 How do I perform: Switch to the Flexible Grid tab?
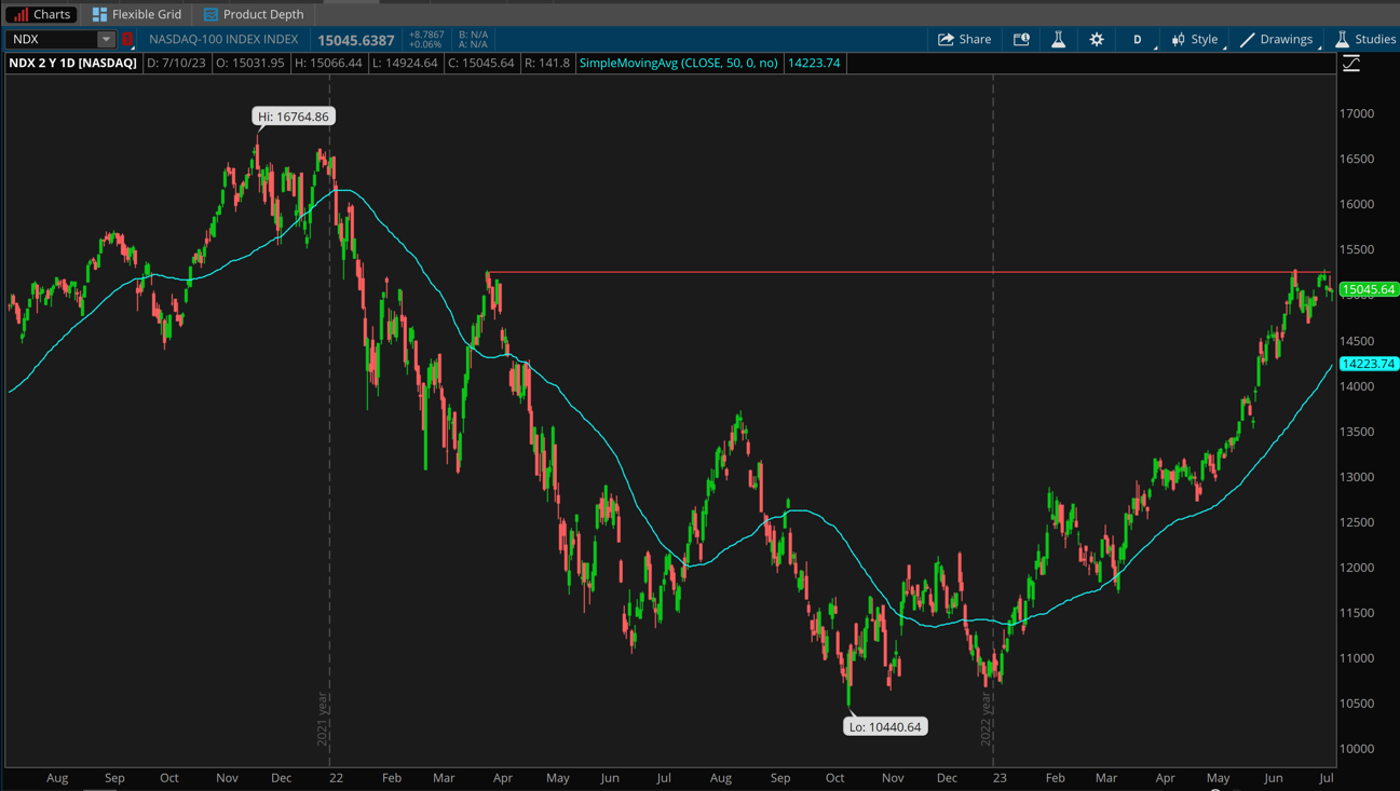pyautogui.click(x=137, y=14)
